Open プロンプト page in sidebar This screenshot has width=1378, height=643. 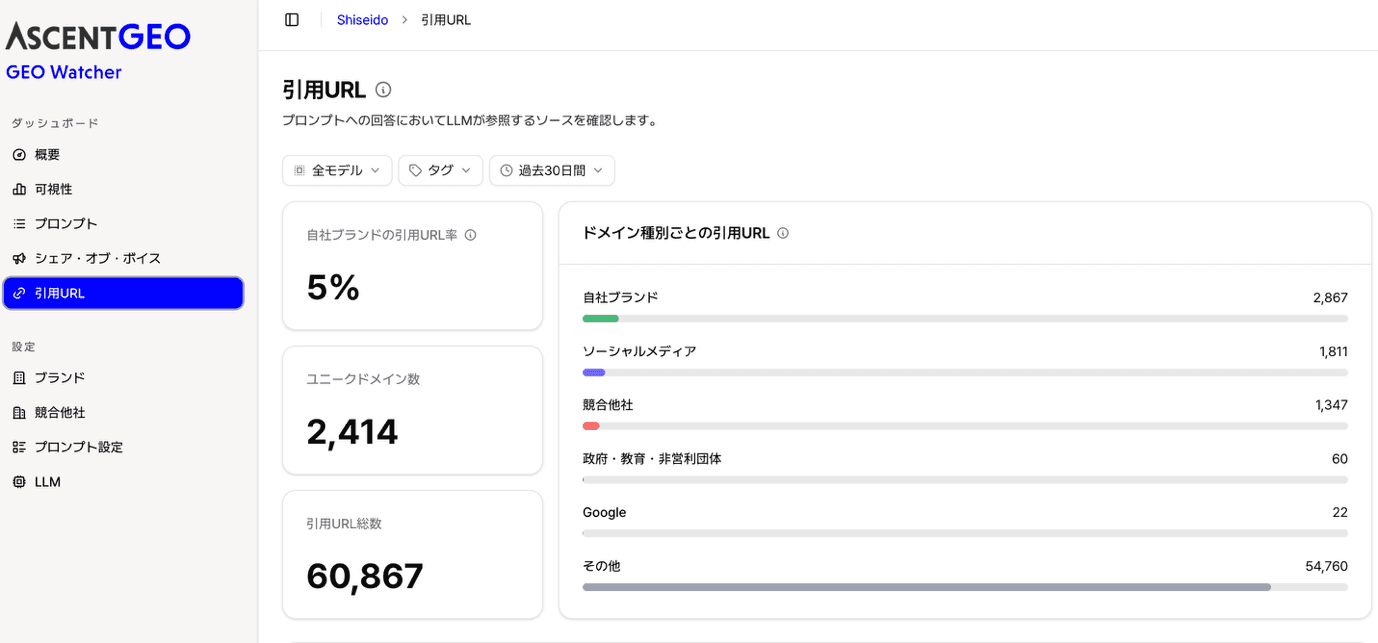[123, 224]
